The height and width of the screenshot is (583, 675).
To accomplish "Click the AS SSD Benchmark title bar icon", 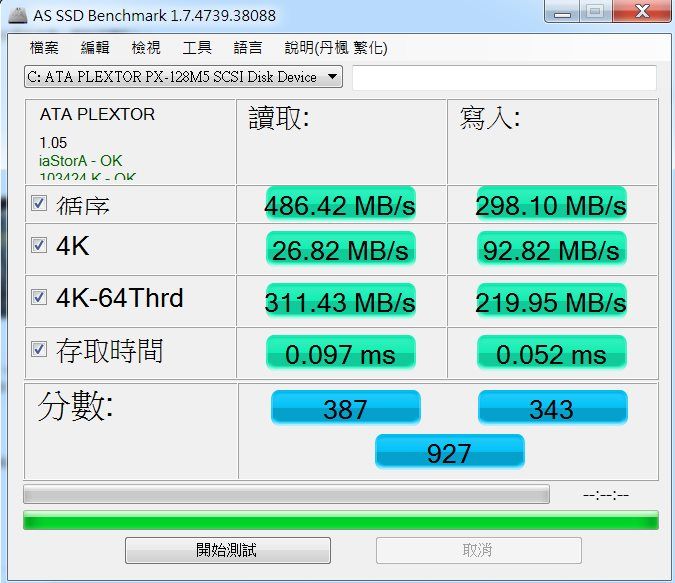I will pyautogui.click(x=14, y=16).
